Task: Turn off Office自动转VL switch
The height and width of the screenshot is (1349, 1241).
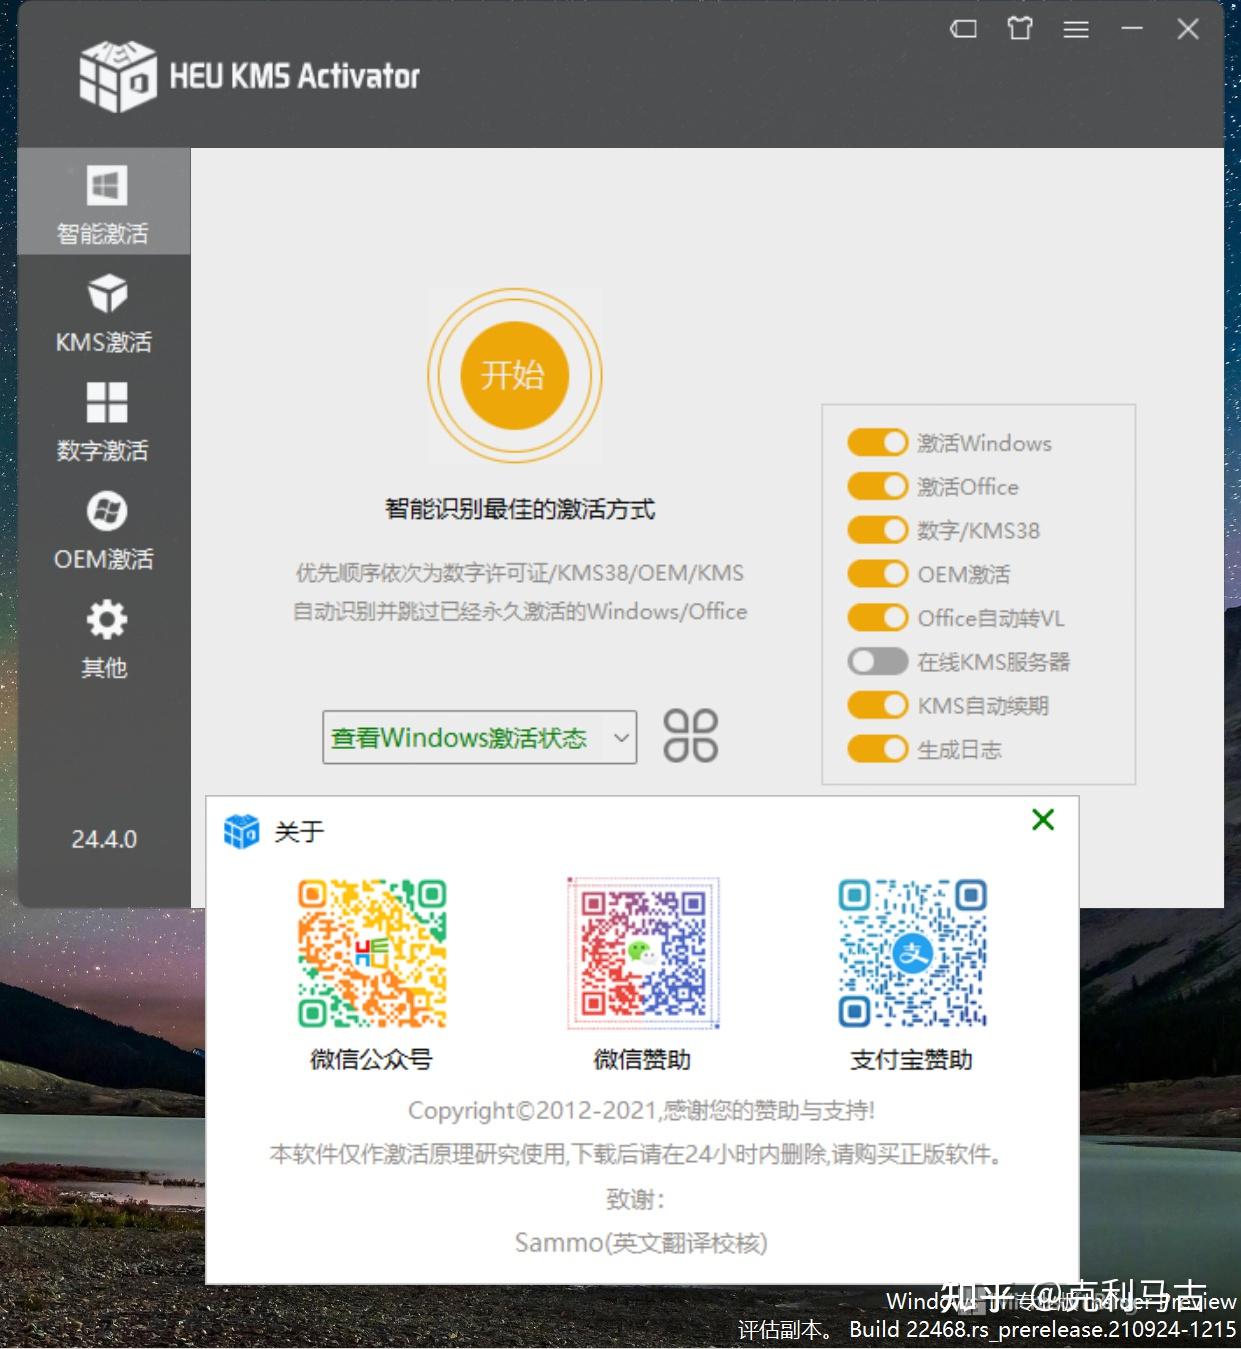Action: pyautogui.click(x=877, y=618)
